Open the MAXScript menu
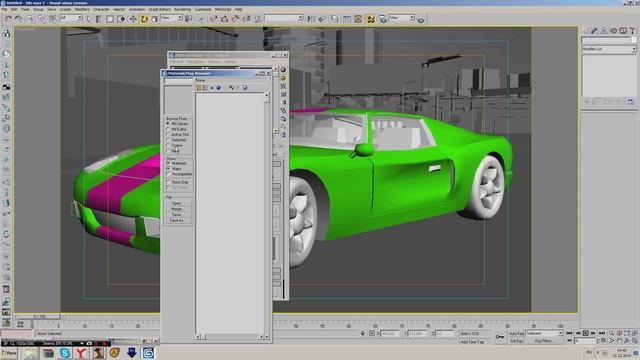Viewport: 640px width, 360px height. [223, 9]
